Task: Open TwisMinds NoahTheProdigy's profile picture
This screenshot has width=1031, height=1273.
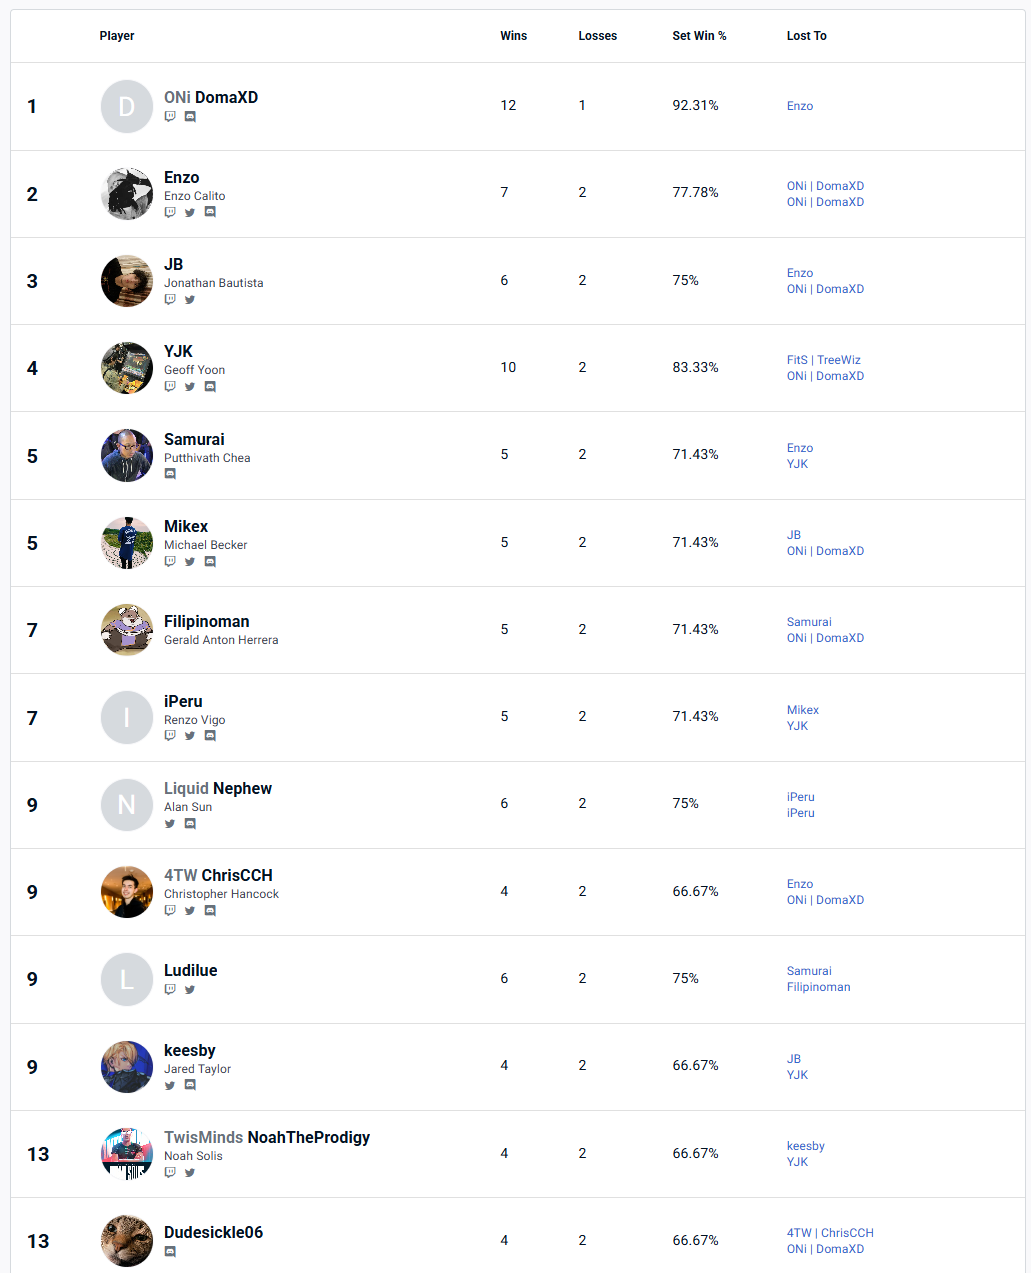Action: (x=127, y=1154)
